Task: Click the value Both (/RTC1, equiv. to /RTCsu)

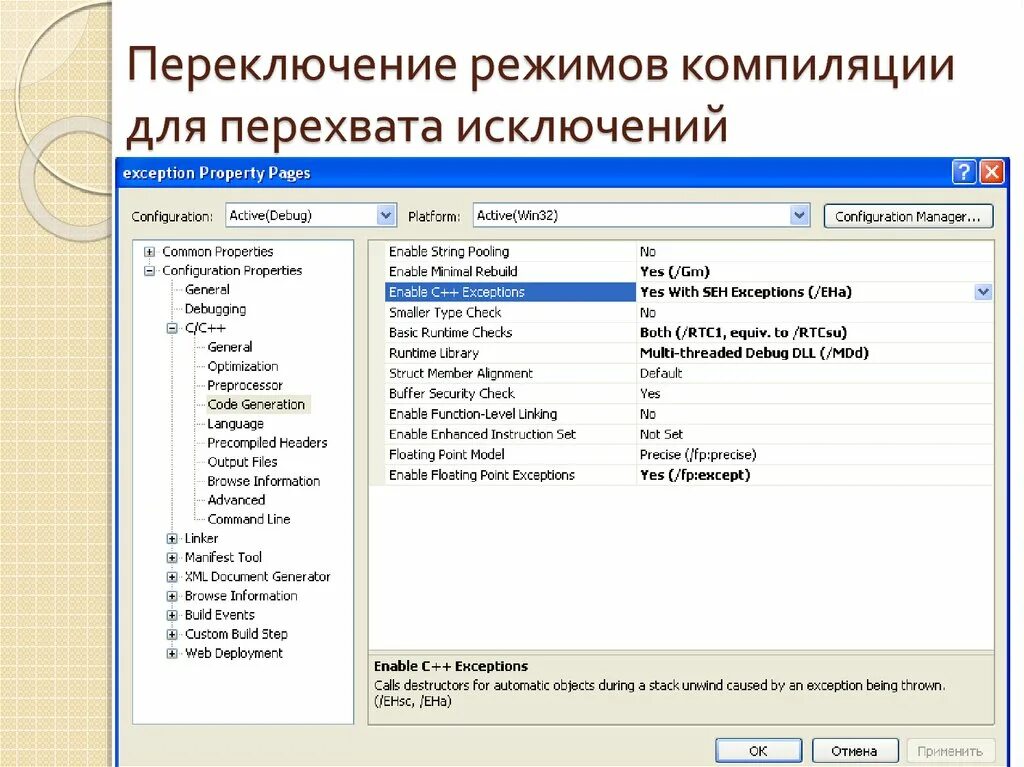Action: [743, 333]
